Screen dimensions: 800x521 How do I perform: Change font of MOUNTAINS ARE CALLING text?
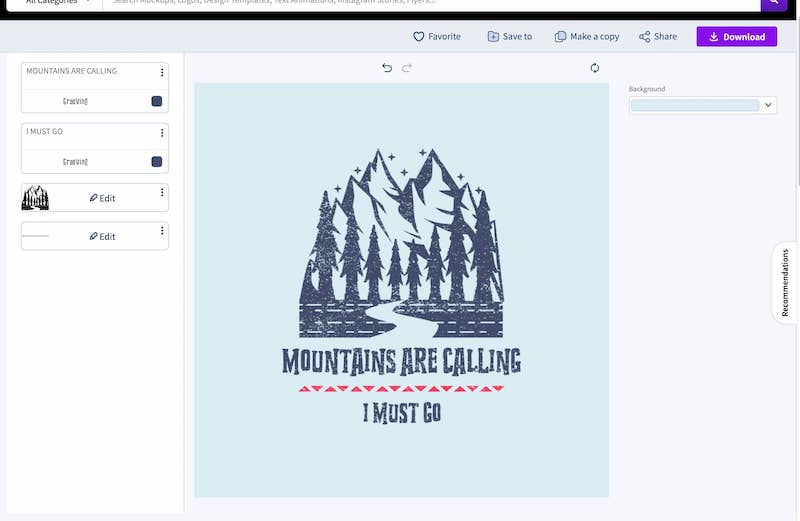(x=76, y=101)
